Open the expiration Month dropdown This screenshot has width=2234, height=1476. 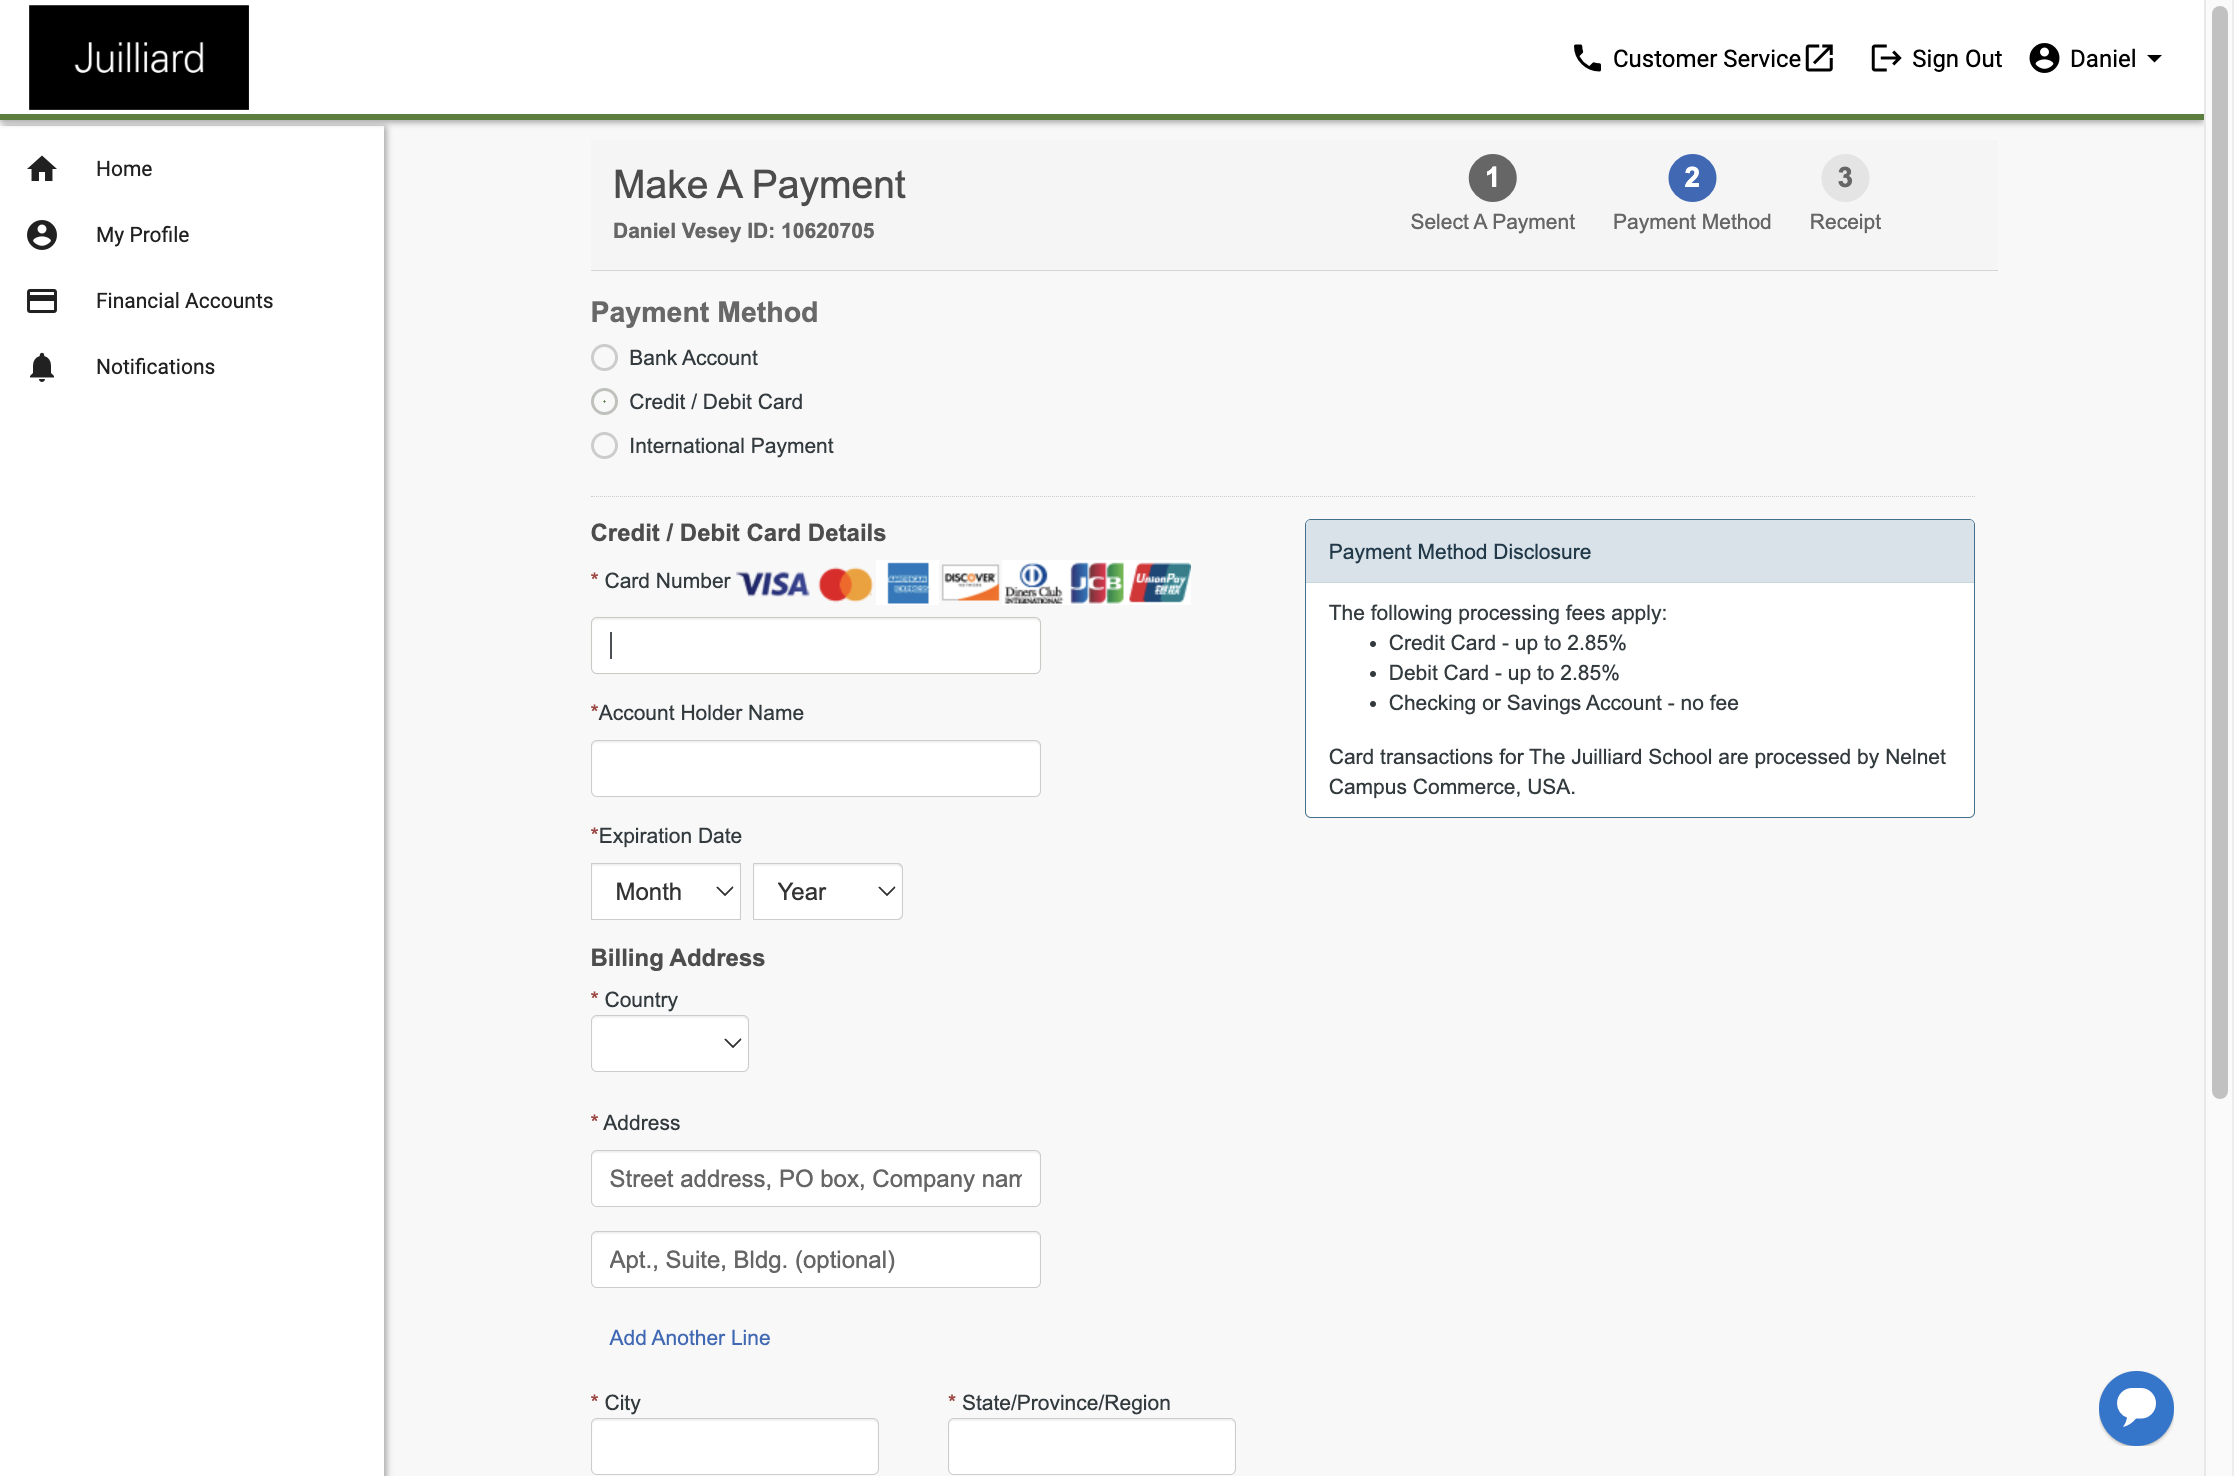tap(666, 892)
